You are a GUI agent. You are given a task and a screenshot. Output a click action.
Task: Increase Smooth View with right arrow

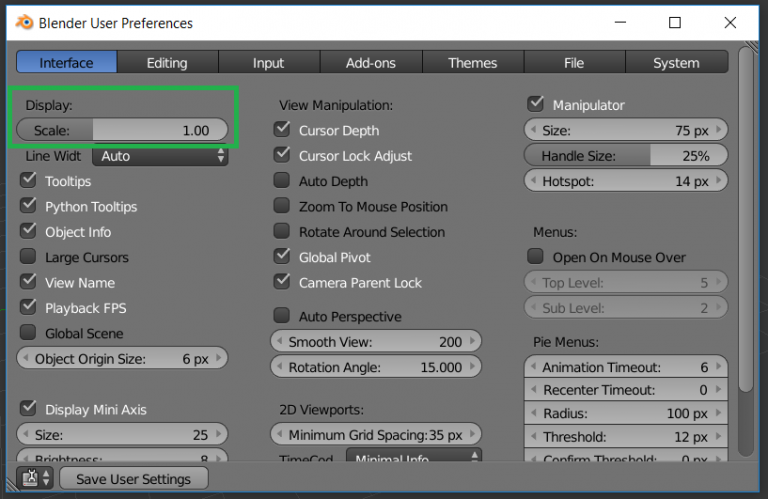pyautogui.click(x=473, y=341)
